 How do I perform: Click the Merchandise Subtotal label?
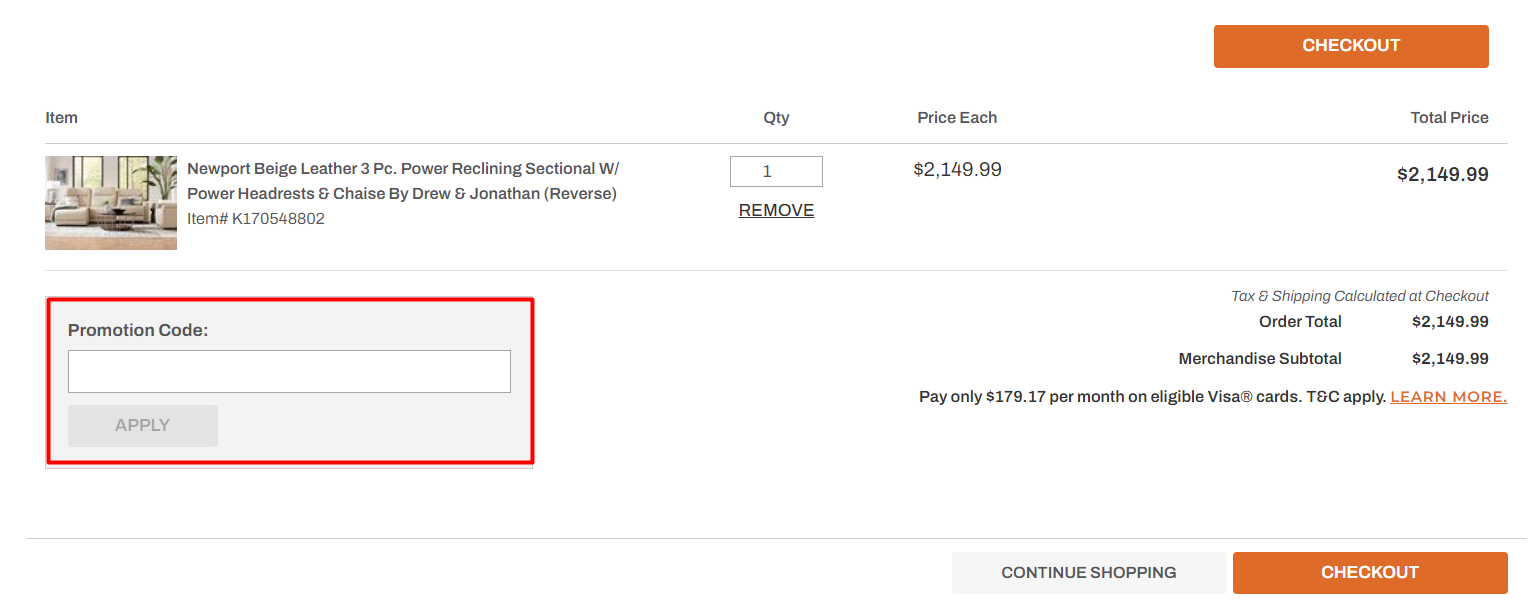1260,358
